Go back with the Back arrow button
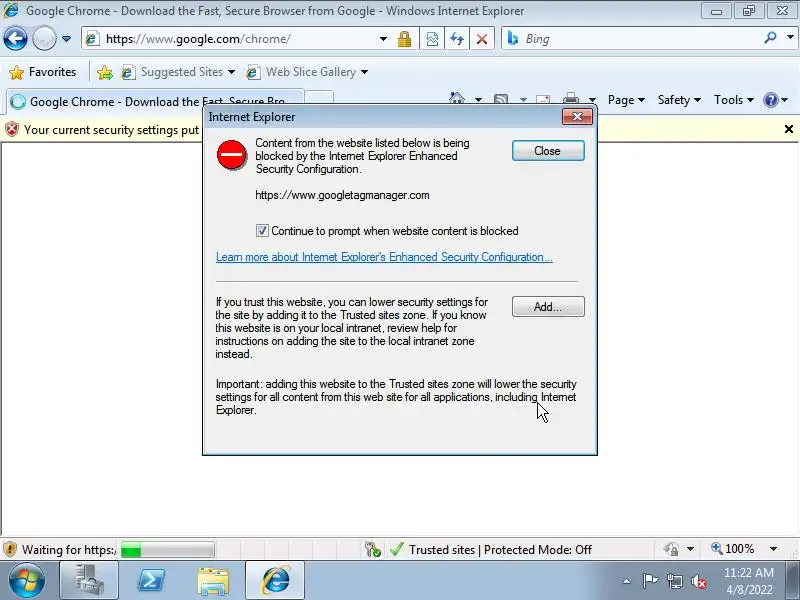Viewport: 800px width, 600px height. click(x=15, y=39)
